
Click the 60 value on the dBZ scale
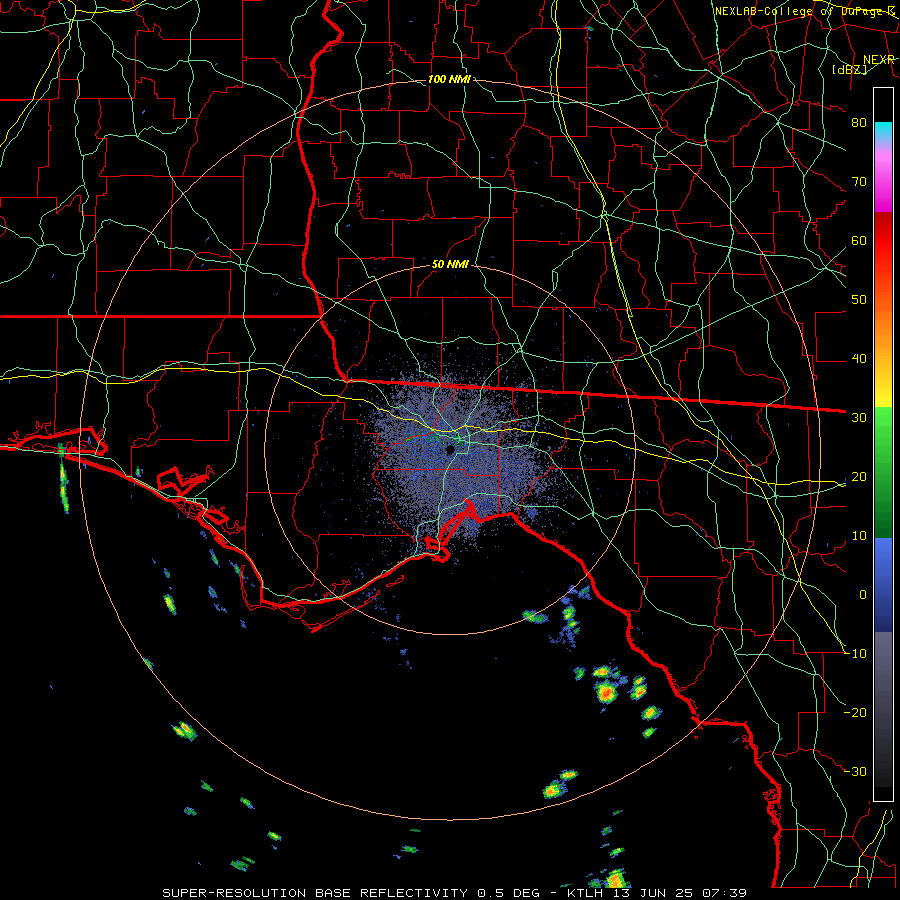tap(859, 240)
